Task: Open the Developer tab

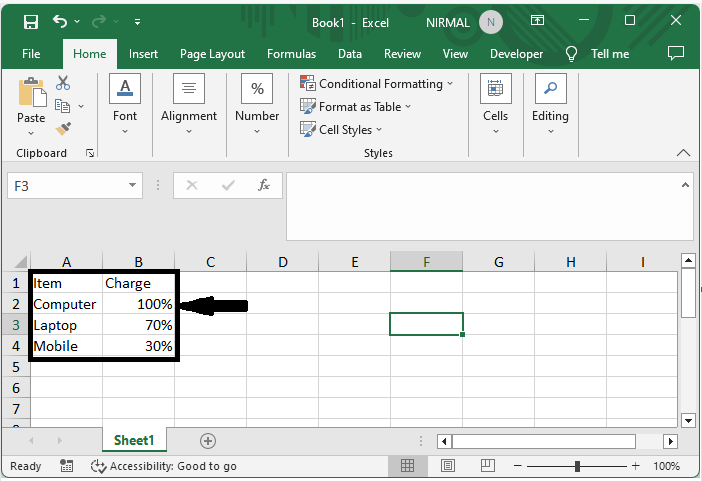Action: pyautogui.click(x=516, y=54)
